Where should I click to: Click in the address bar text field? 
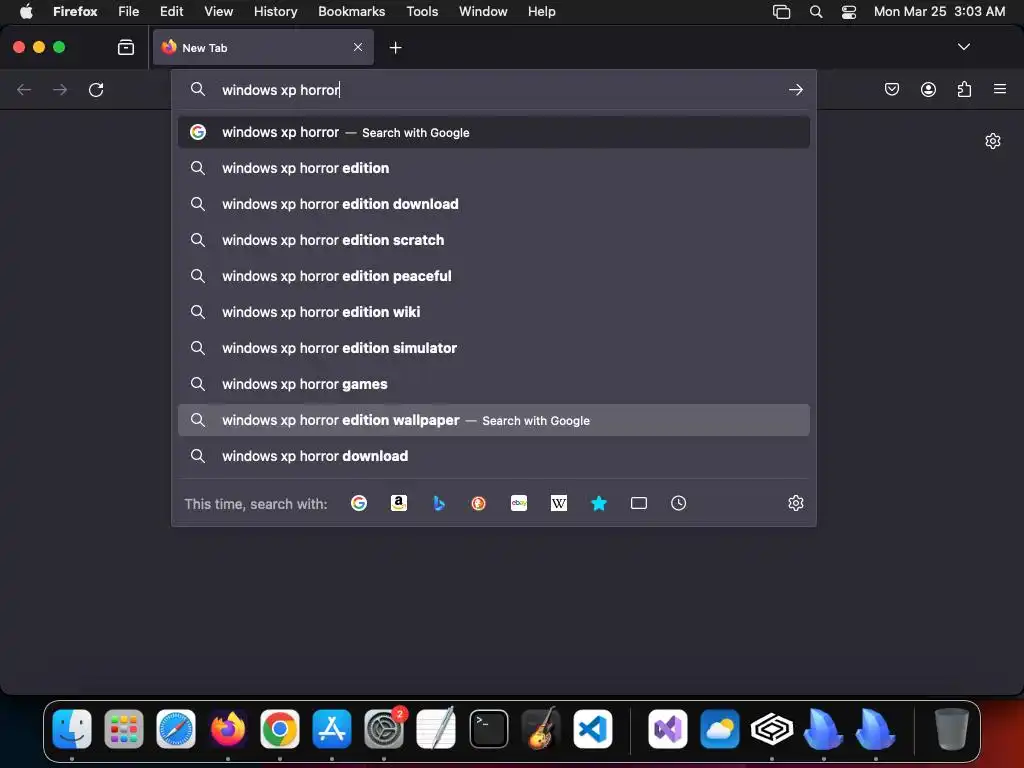tap(496, 89)
